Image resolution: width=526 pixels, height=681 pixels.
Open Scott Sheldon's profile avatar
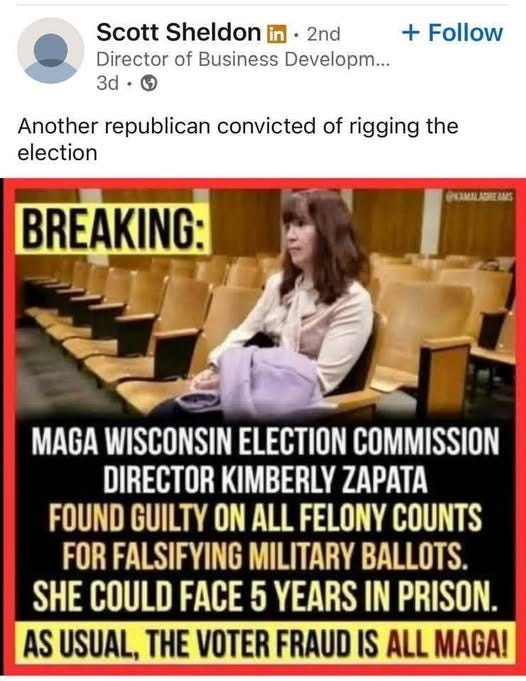(50, 51)
